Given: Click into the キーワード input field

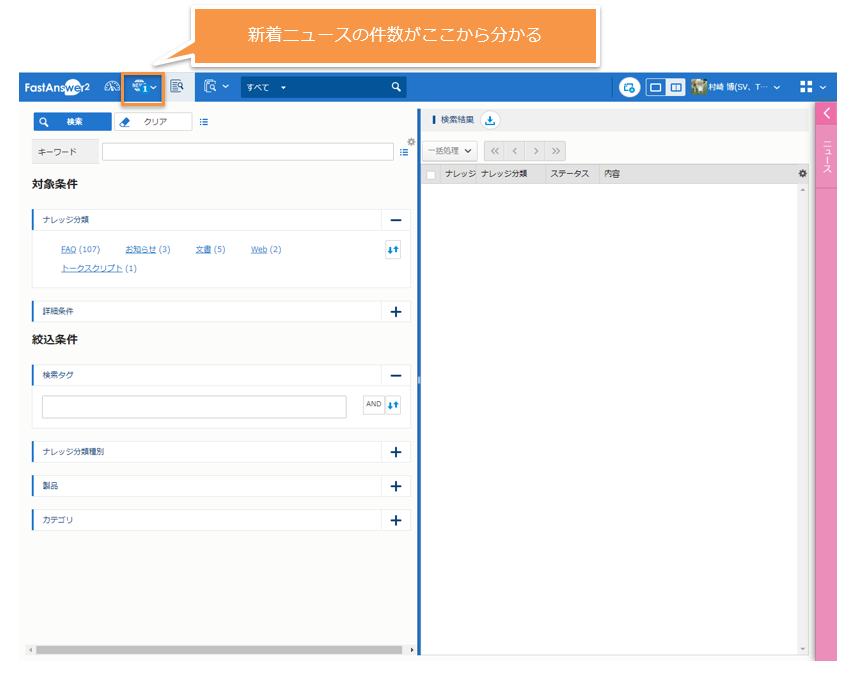Looking at the screenshot, I should (247, 152).
